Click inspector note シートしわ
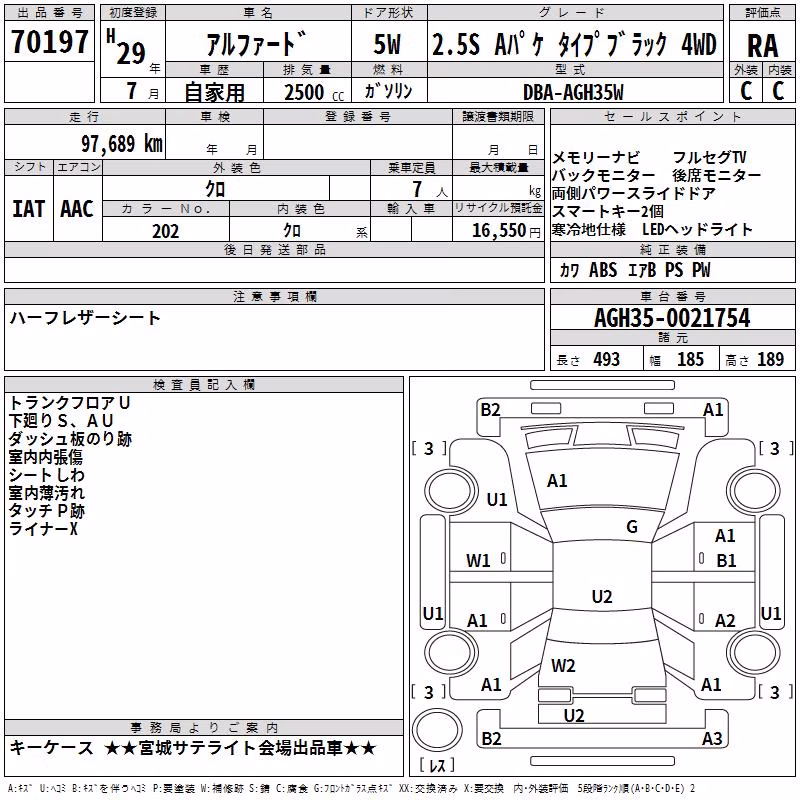800x800 pixels. click(x=46, y=475)
